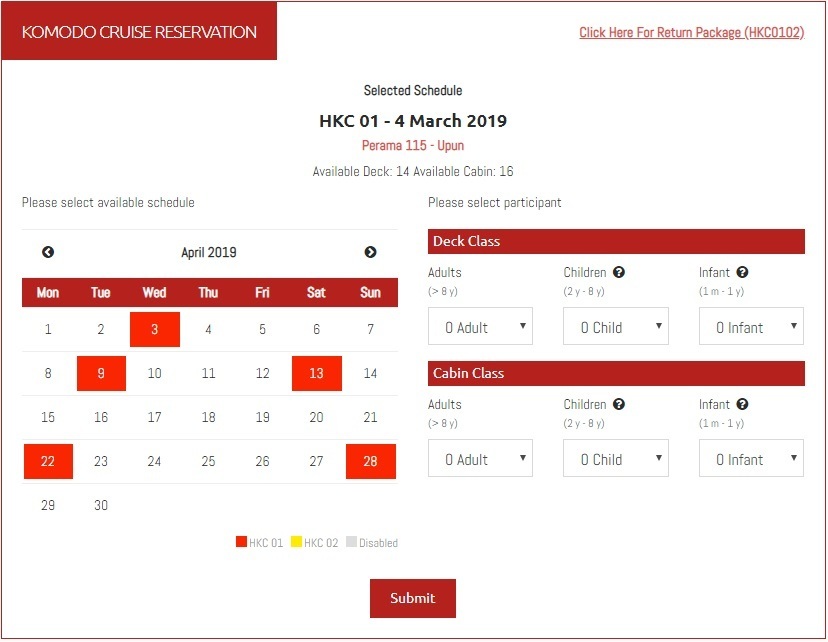The width and height of the screenshot is (828, 642).
Task: Click date 2 in the calendar
Action: pyautogui.click(x=101, y=329)
